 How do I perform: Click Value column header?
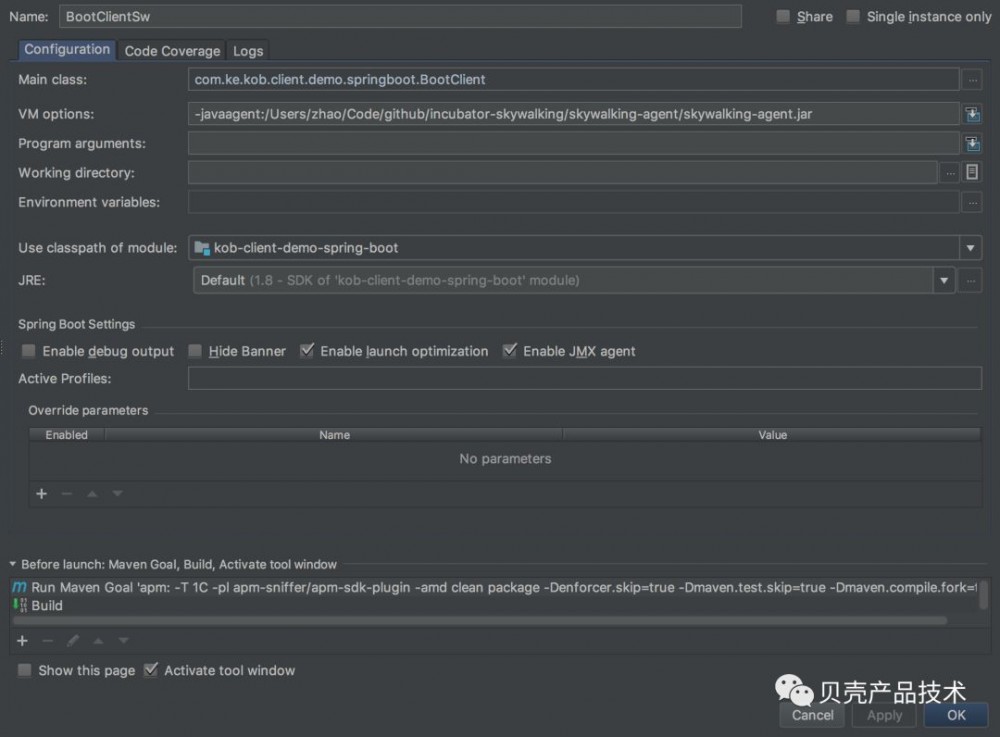[x=772, y=435]
